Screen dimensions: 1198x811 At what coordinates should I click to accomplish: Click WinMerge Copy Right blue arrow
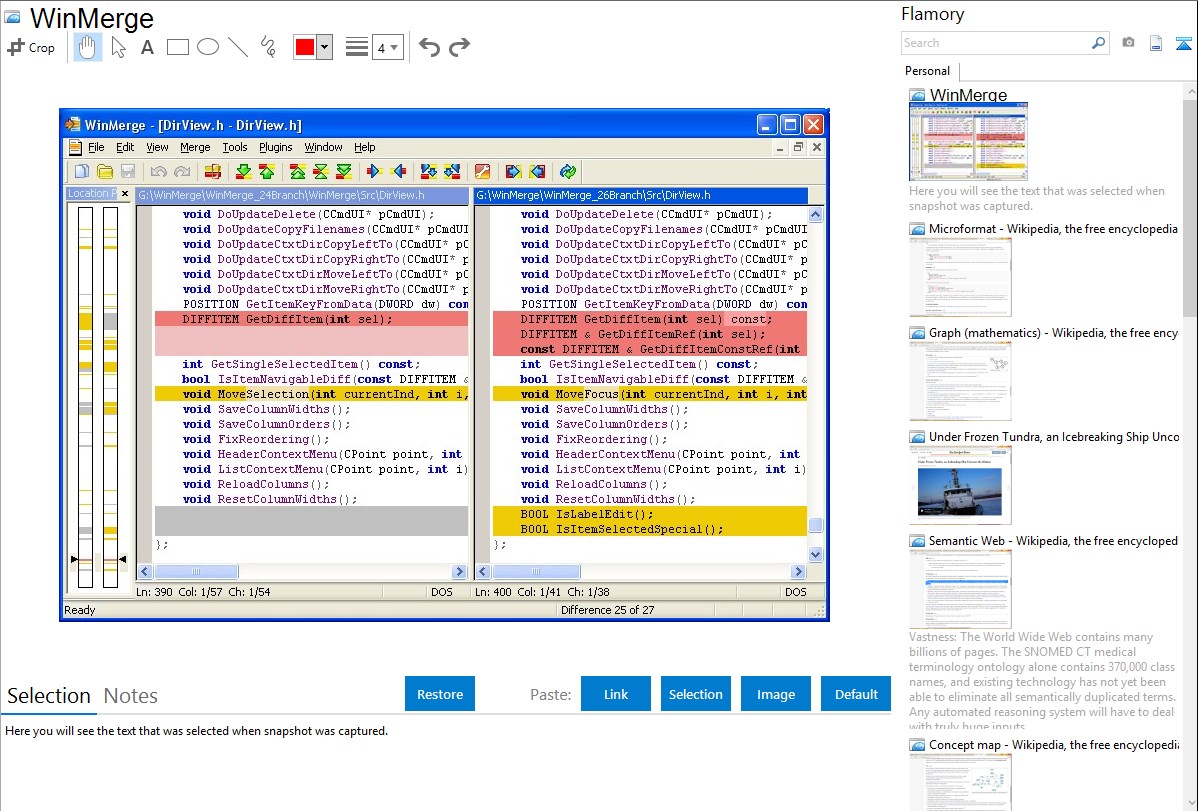(374, 172)
